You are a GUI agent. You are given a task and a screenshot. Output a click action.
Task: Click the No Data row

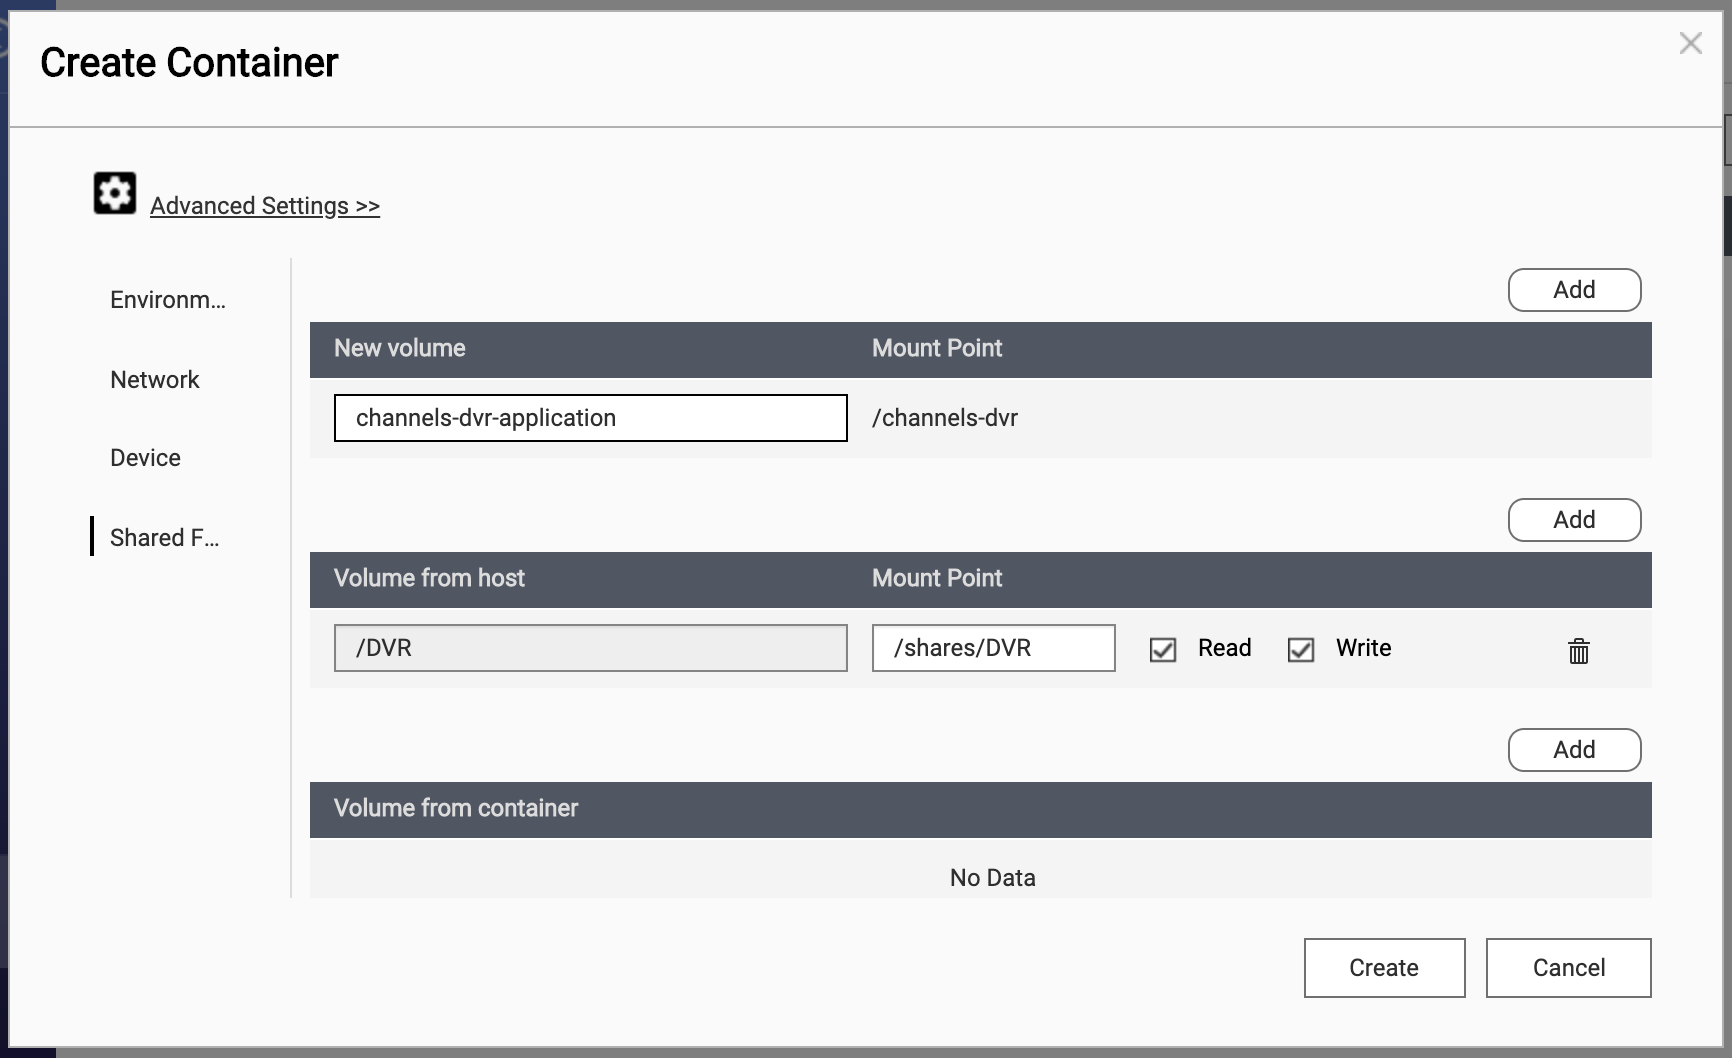point(992,878)
